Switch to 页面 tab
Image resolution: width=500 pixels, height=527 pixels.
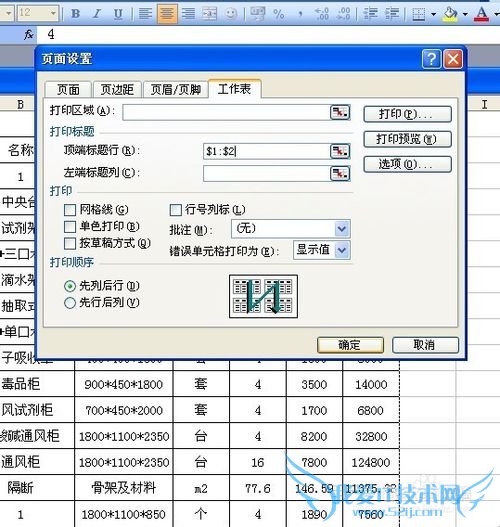[x=68, y=90]
